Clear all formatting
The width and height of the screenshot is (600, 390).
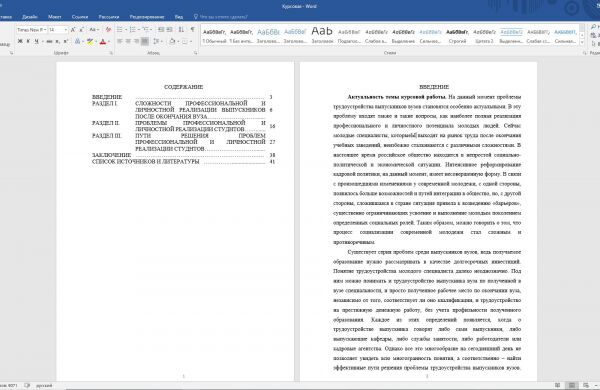click(108, 29)
